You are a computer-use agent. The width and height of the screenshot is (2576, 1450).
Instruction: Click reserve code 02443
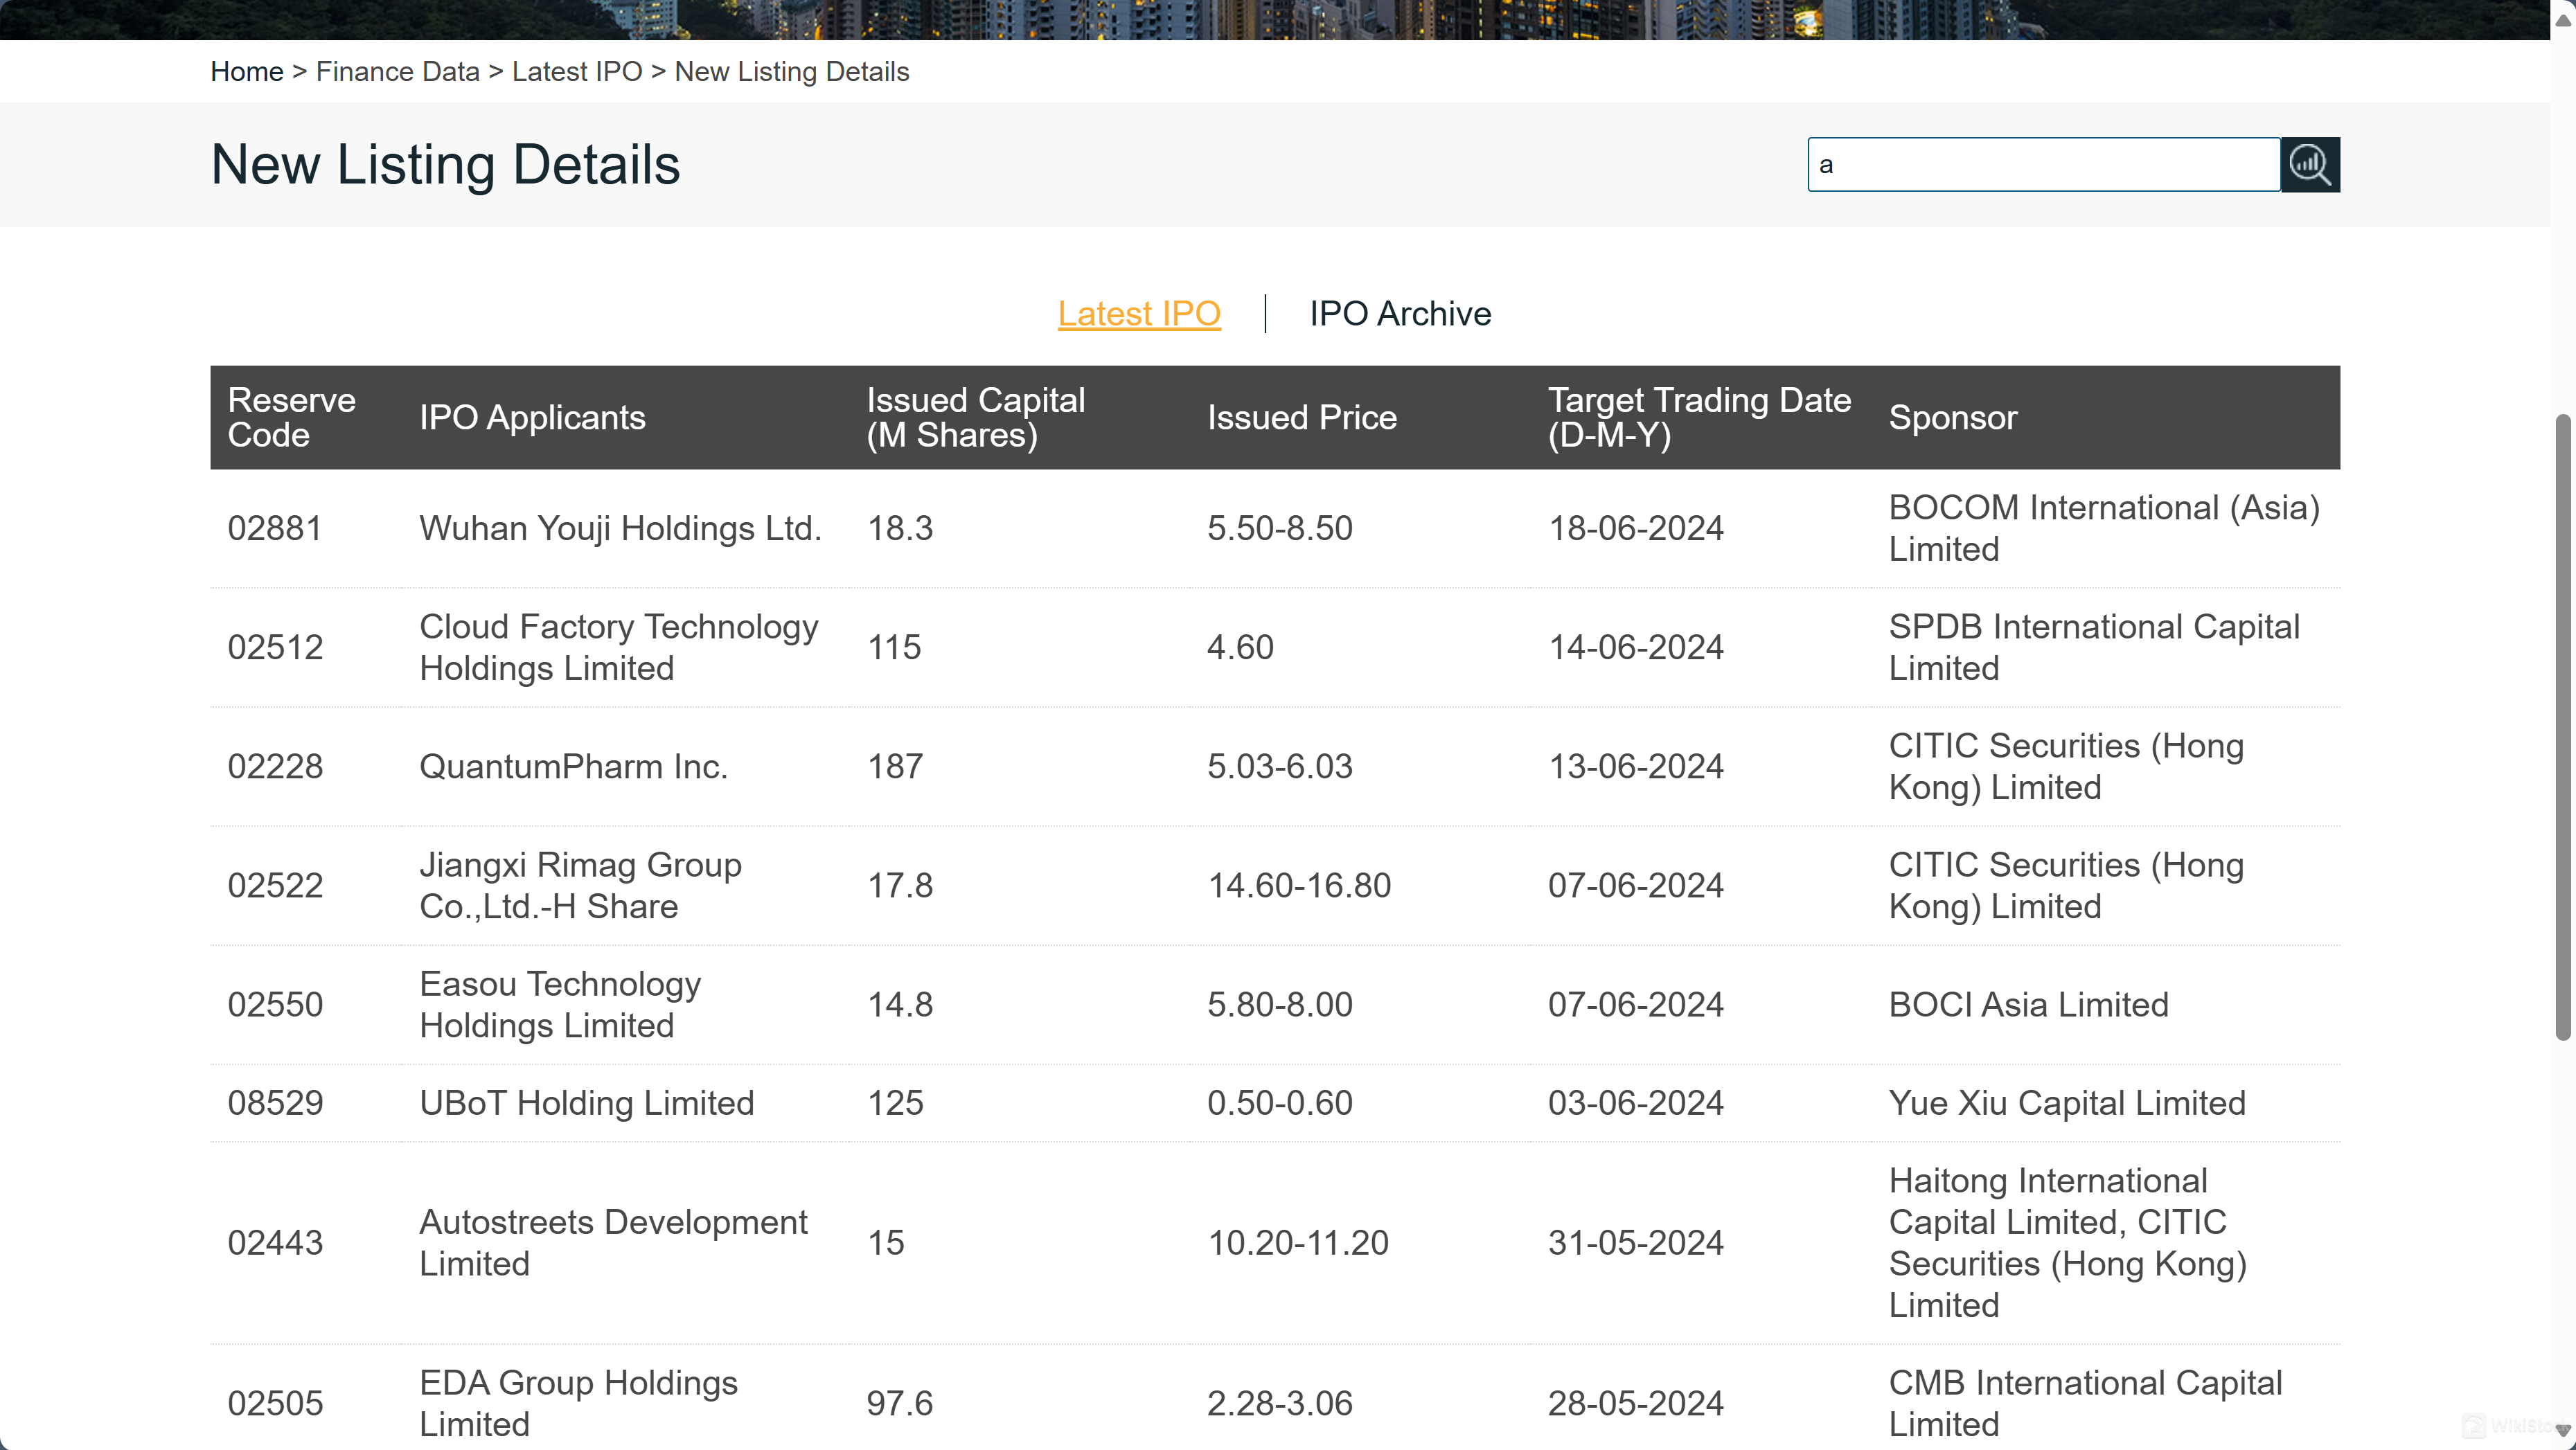pyautogui.click(x=275, y=1243)
